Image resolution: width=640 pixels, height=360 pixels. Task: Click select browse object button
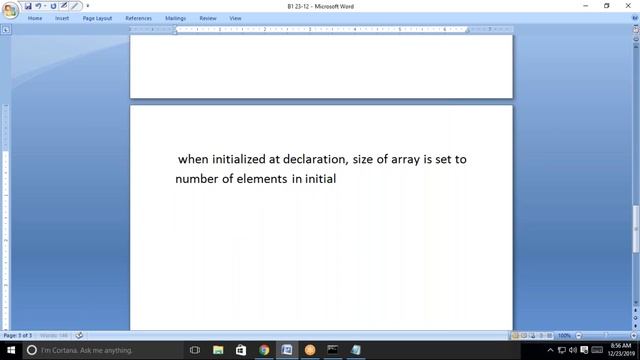click(x=636, y=318)
